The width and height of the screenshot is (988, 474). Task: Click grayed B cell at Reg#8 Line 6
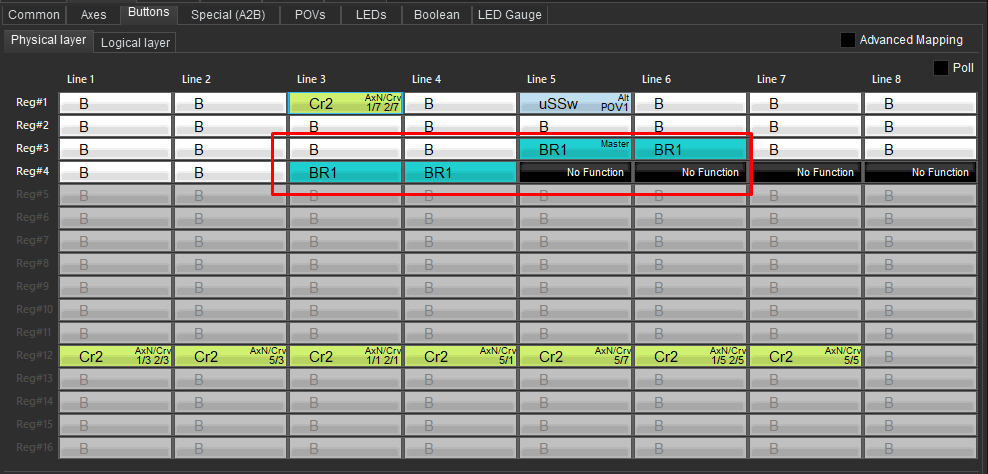pos(691,264)
